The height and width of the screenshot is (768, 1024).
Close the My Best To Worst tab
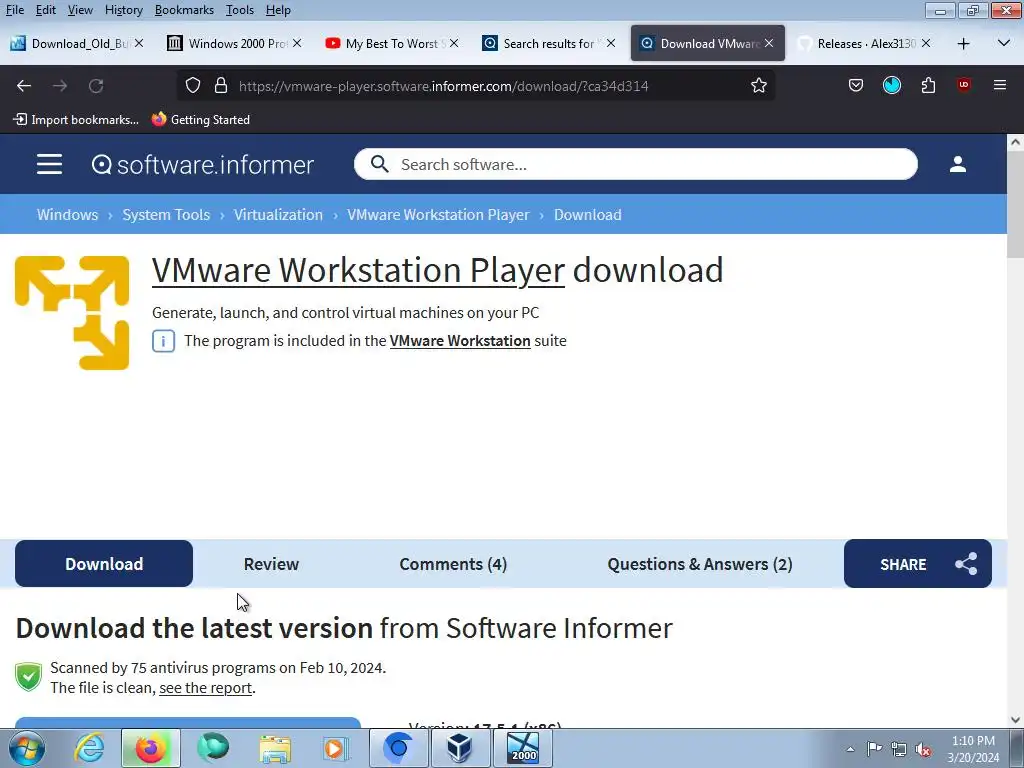(x=454, y=43)
